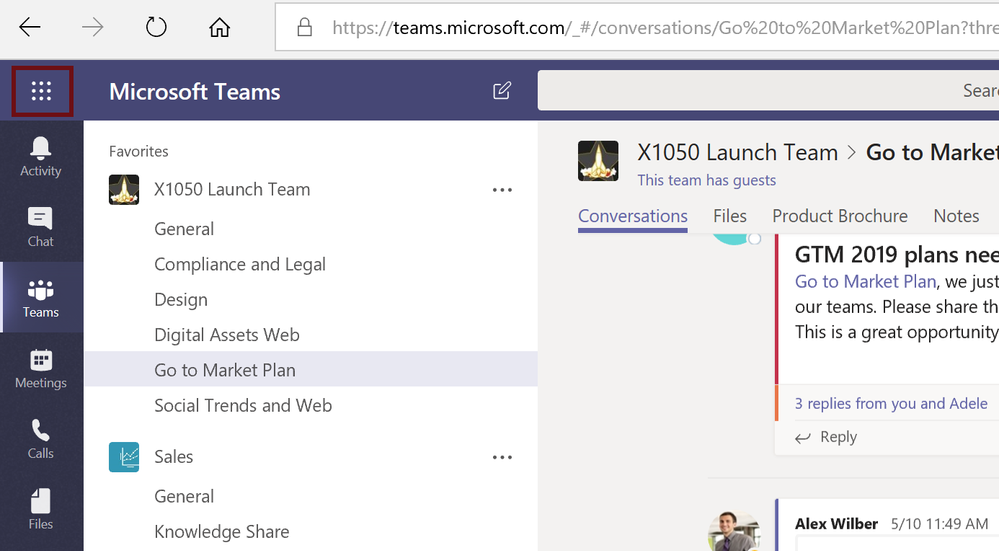999x551 pixels.
Task: Open Knowledge Share channel
Action: coord(222,532)
